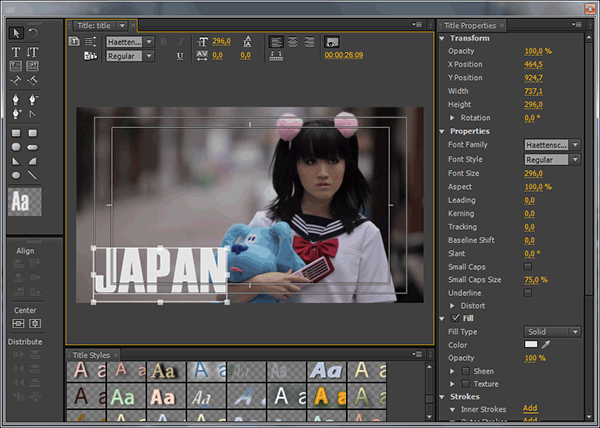Image resolution: width=600 pixels, height=428 pixels.
Task: Select the Title: title tab
Action: point(94,26)
